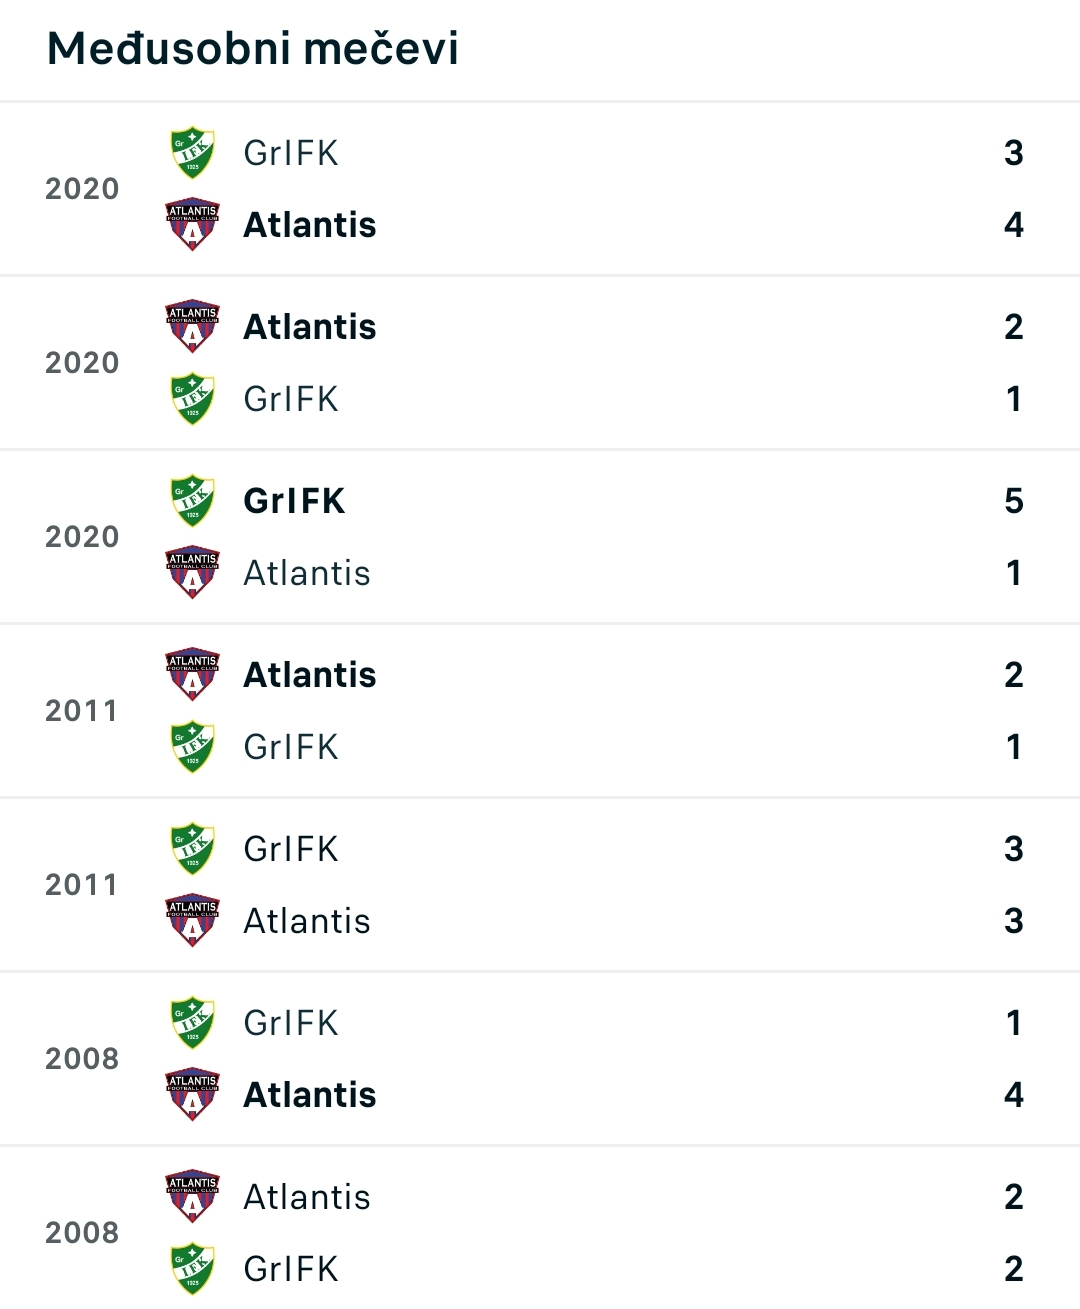The height and width of the screenshot is (1309, 1080).
Task: Open Atlantis name in 3-3 draw
Action: 307,921
